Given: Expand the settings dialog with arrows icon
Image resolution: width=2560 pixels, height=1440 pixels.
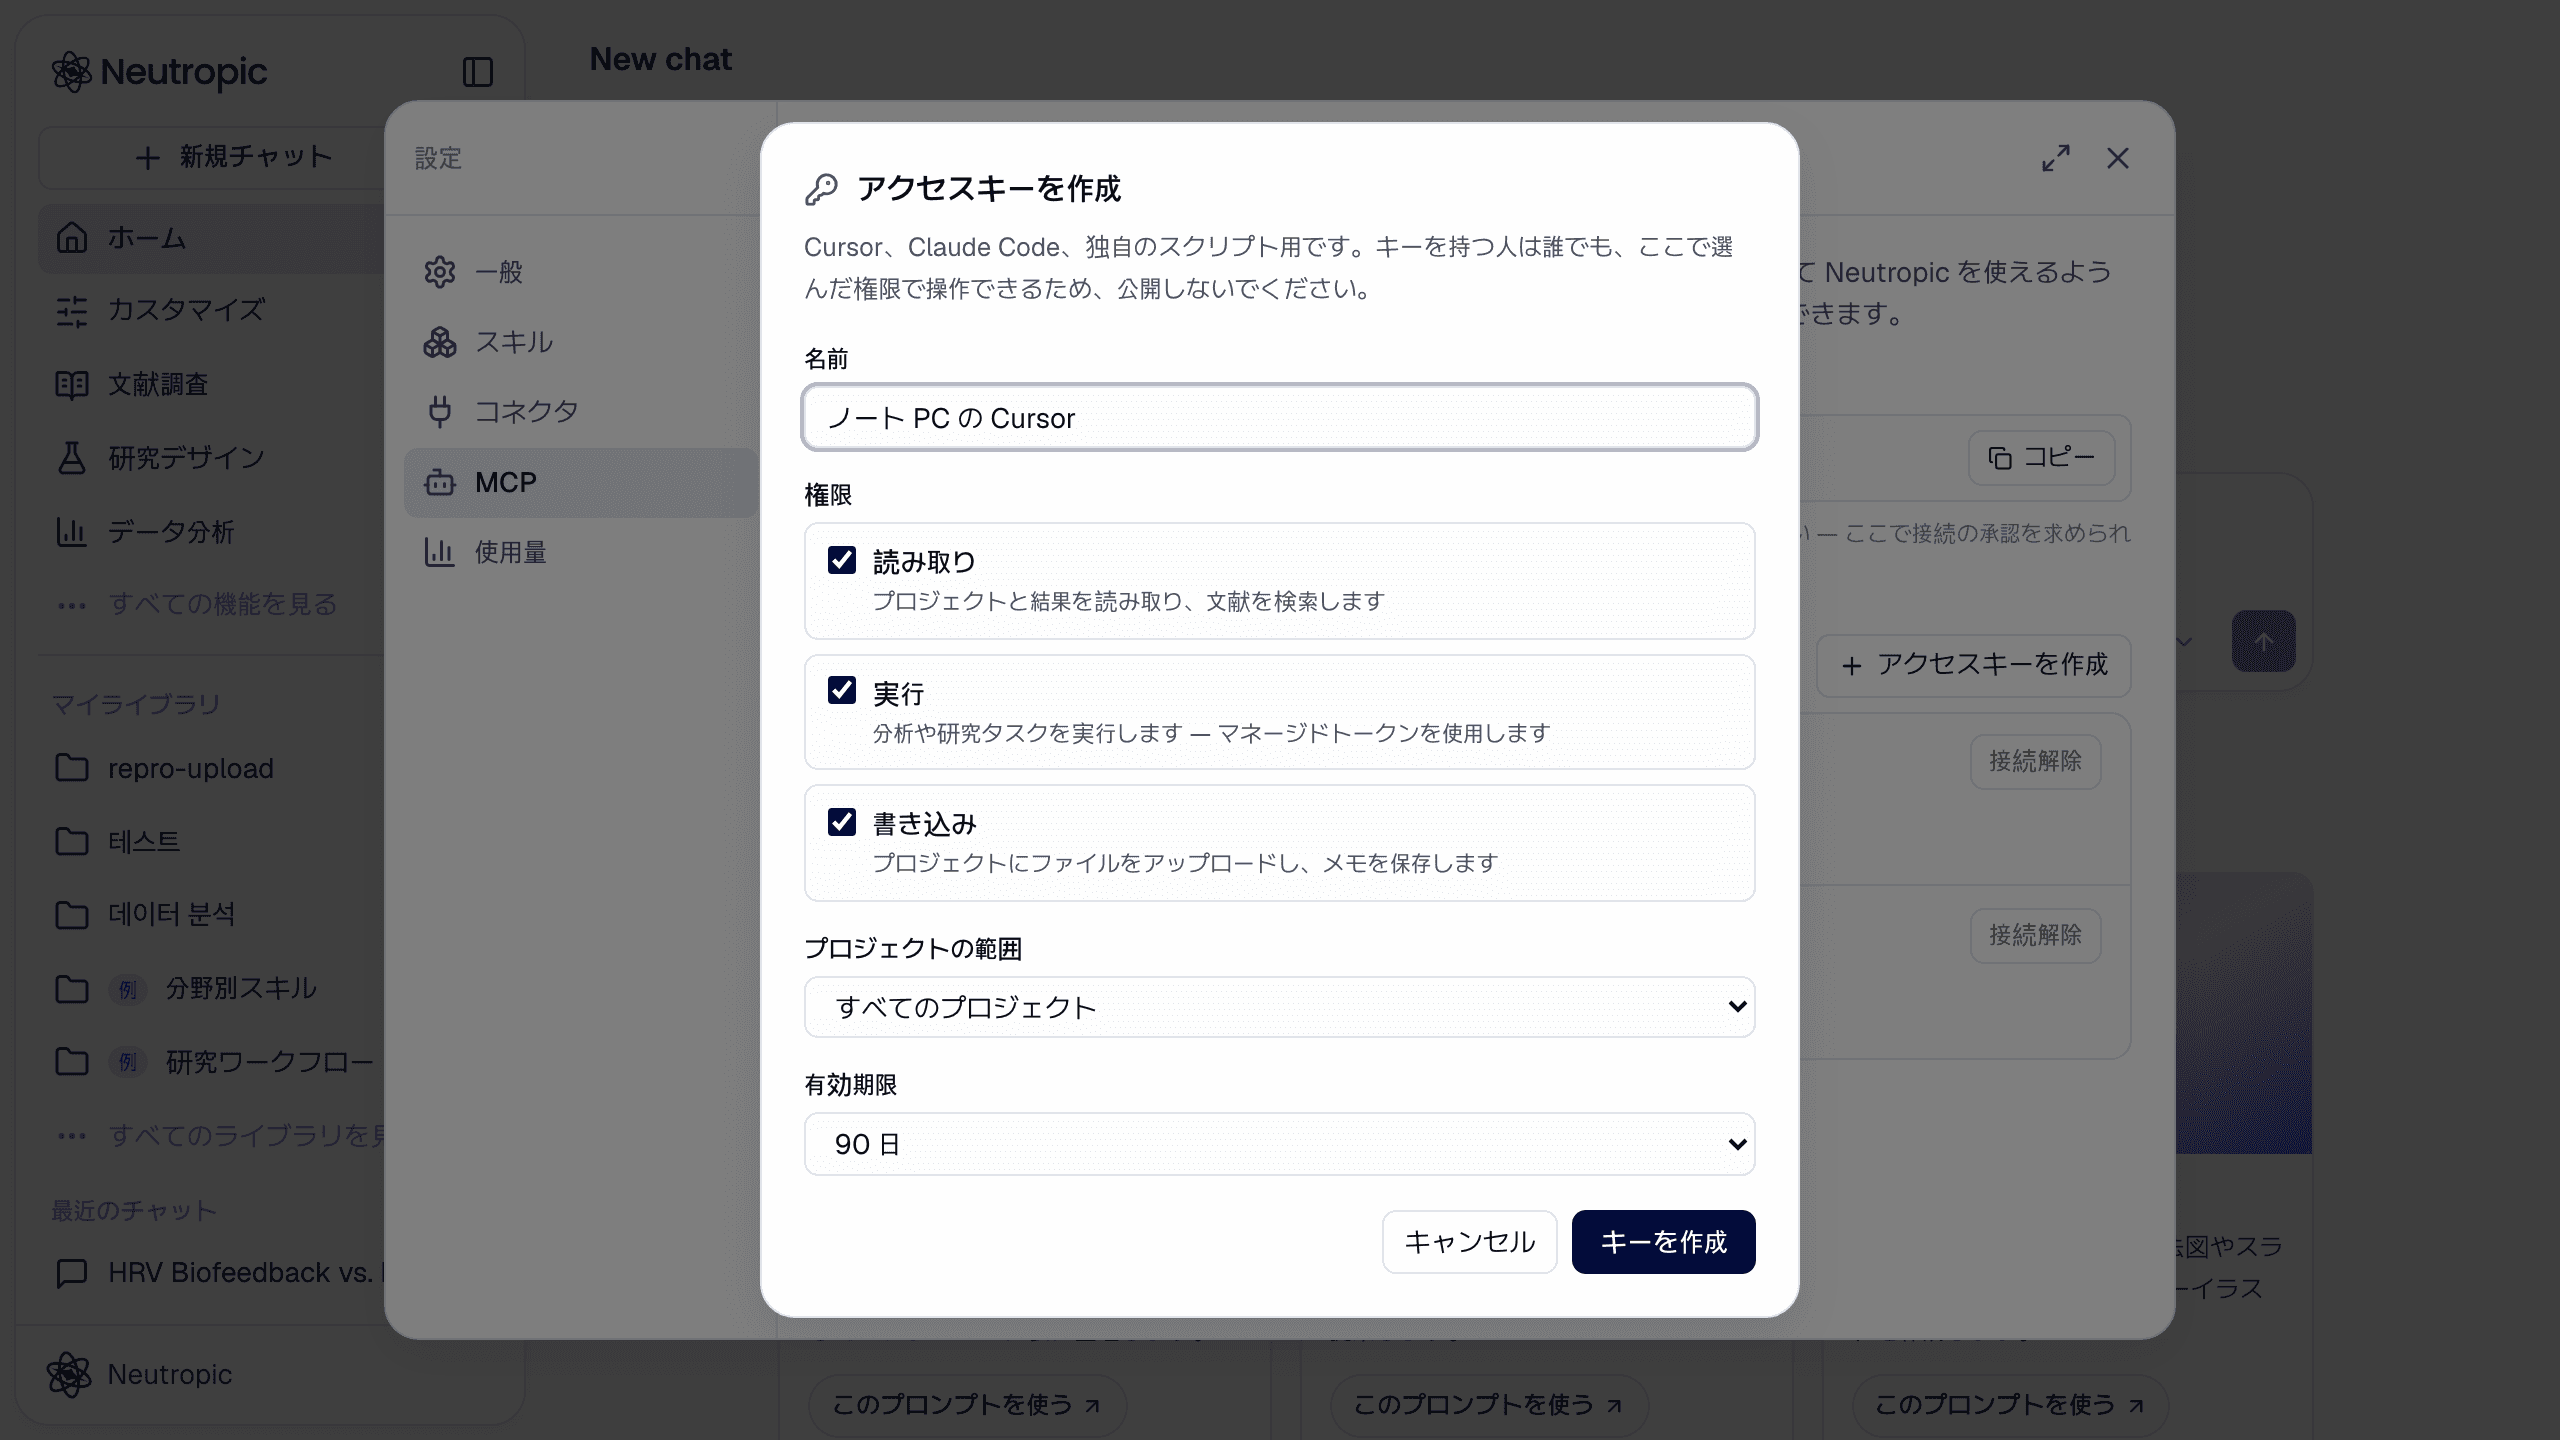Looking at the screenshot, I should [x=2056, y=158].
